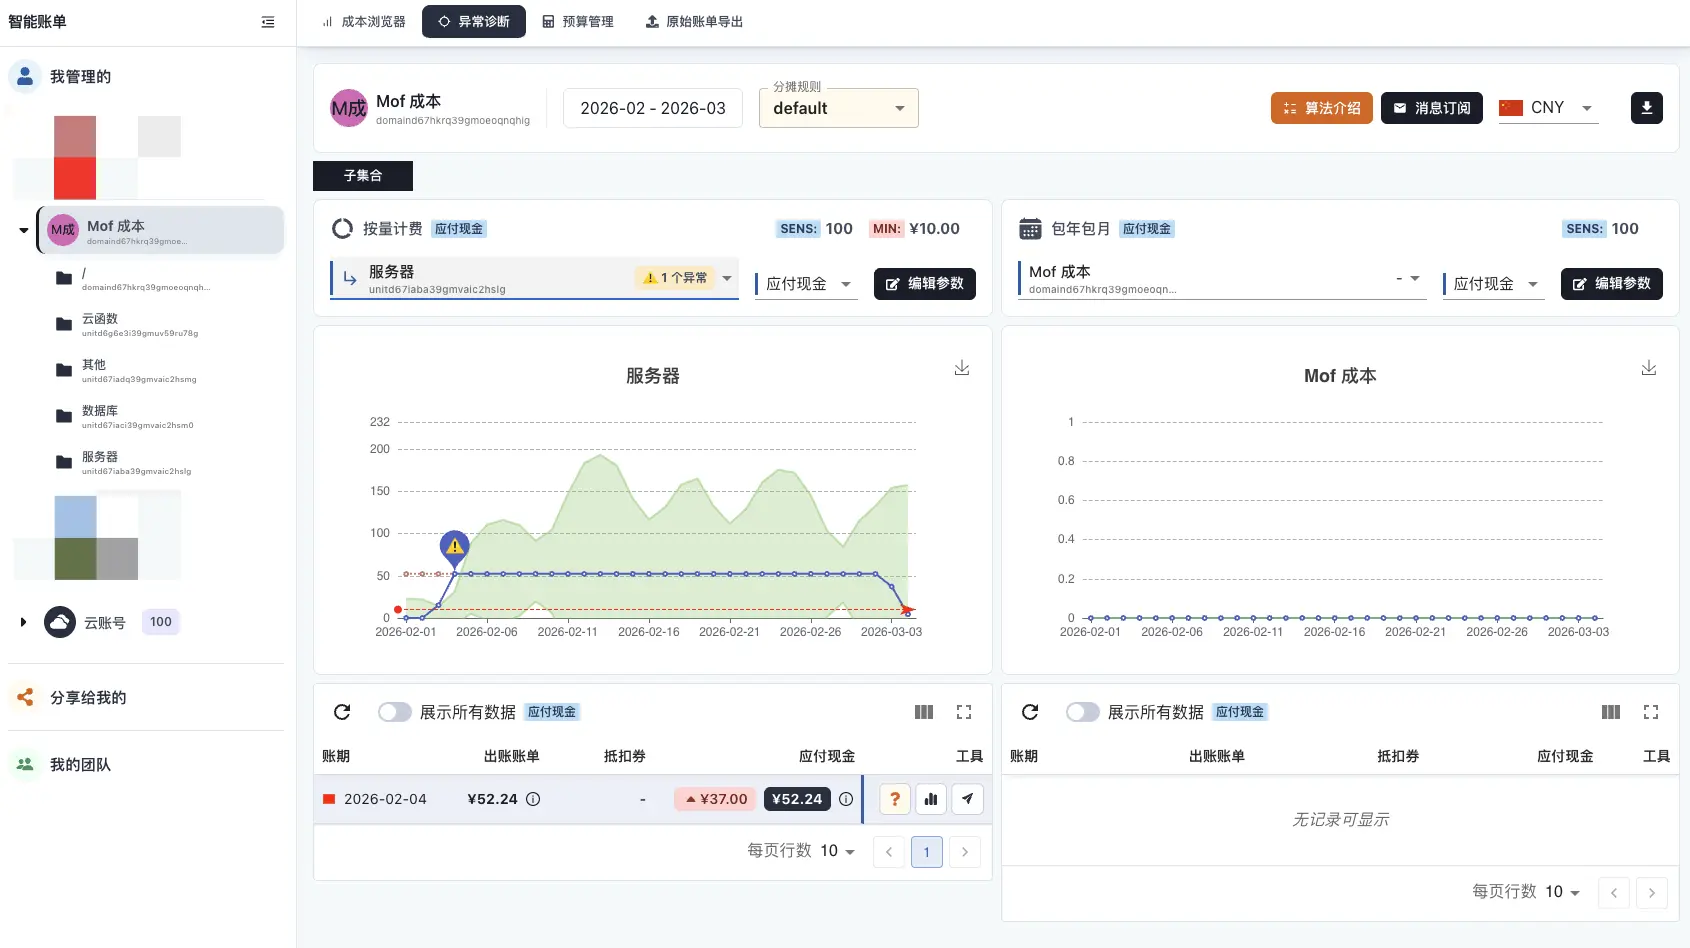Click the 编辑参数 button for 按量计费
This screenshot has width=1690, height=948.
click(924, 284)
